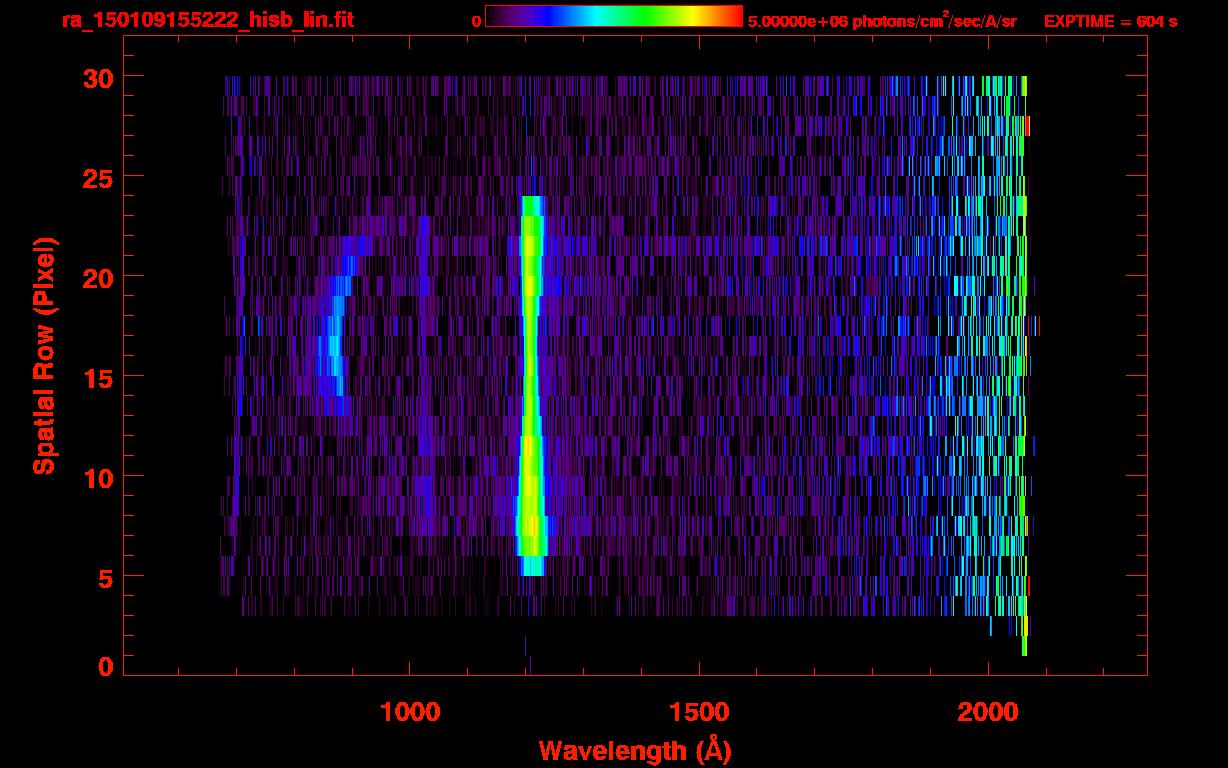Image resolution: width=1228 pixels, height=768 pixels.
Task: Click the Spatial Row (Pixel) axis label
Action: pyautogui.click(x=44, y=356)
